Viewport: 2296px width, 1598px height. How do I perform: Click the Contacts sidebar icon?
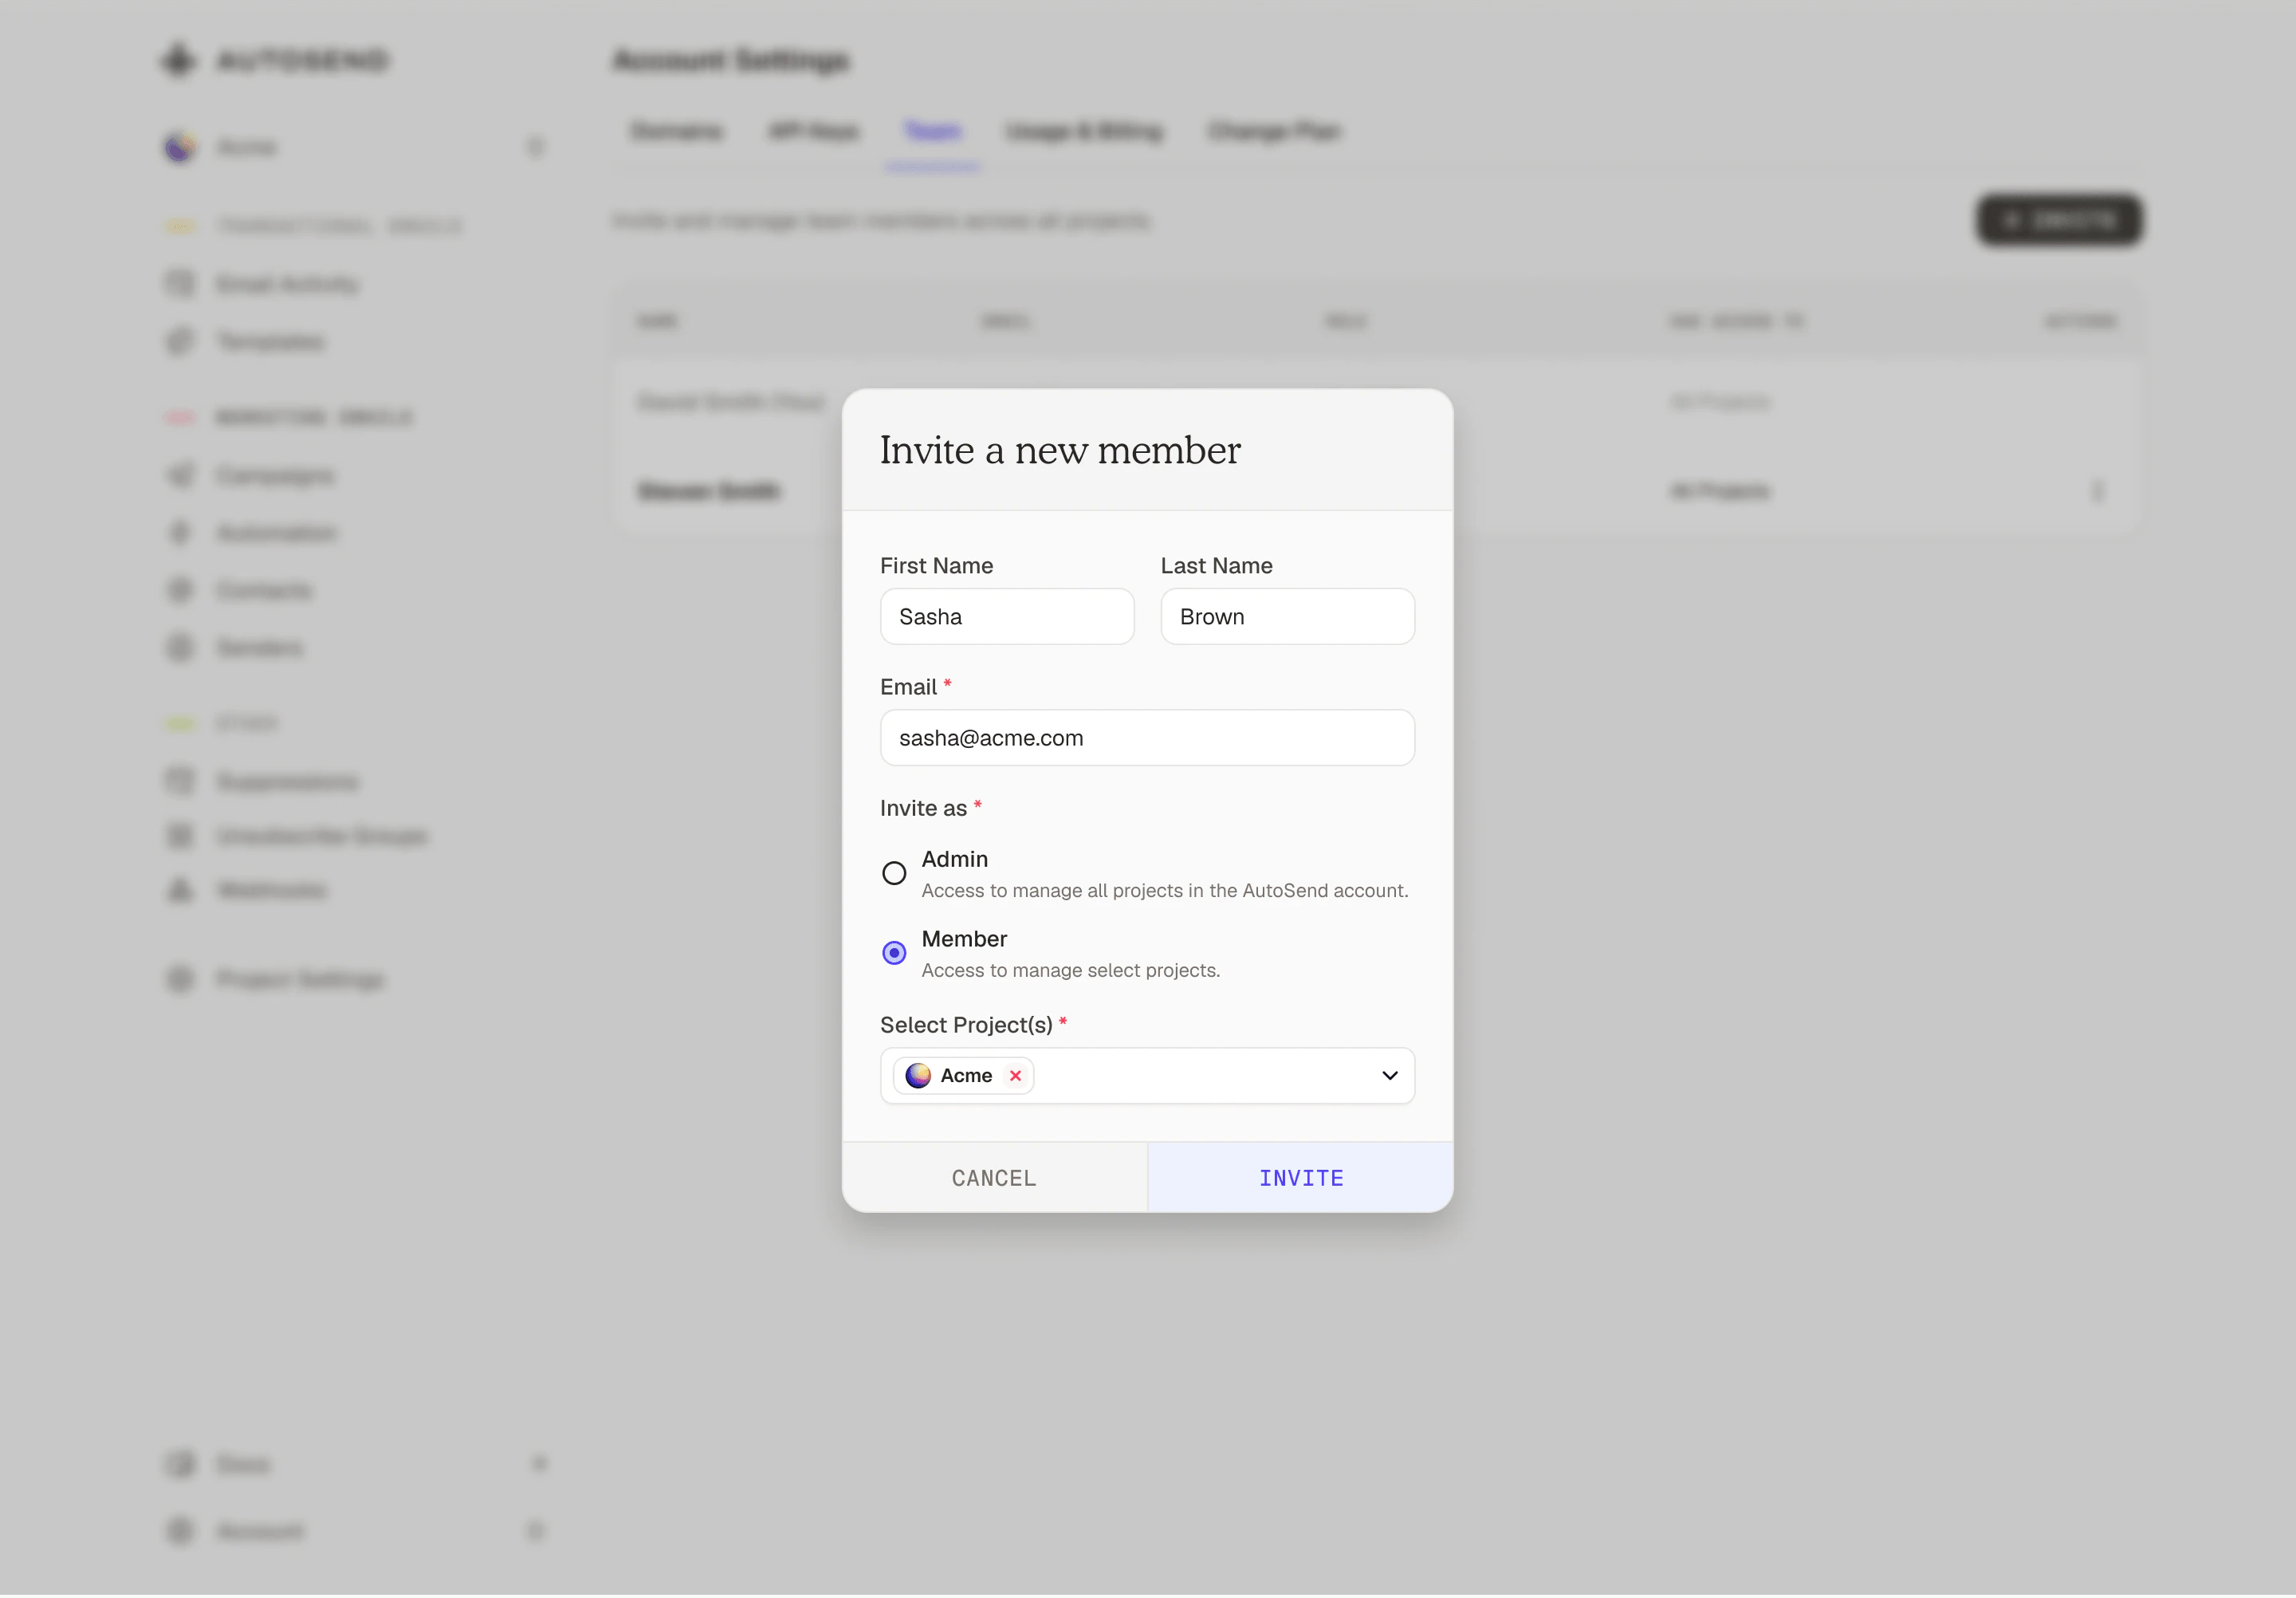180,590
